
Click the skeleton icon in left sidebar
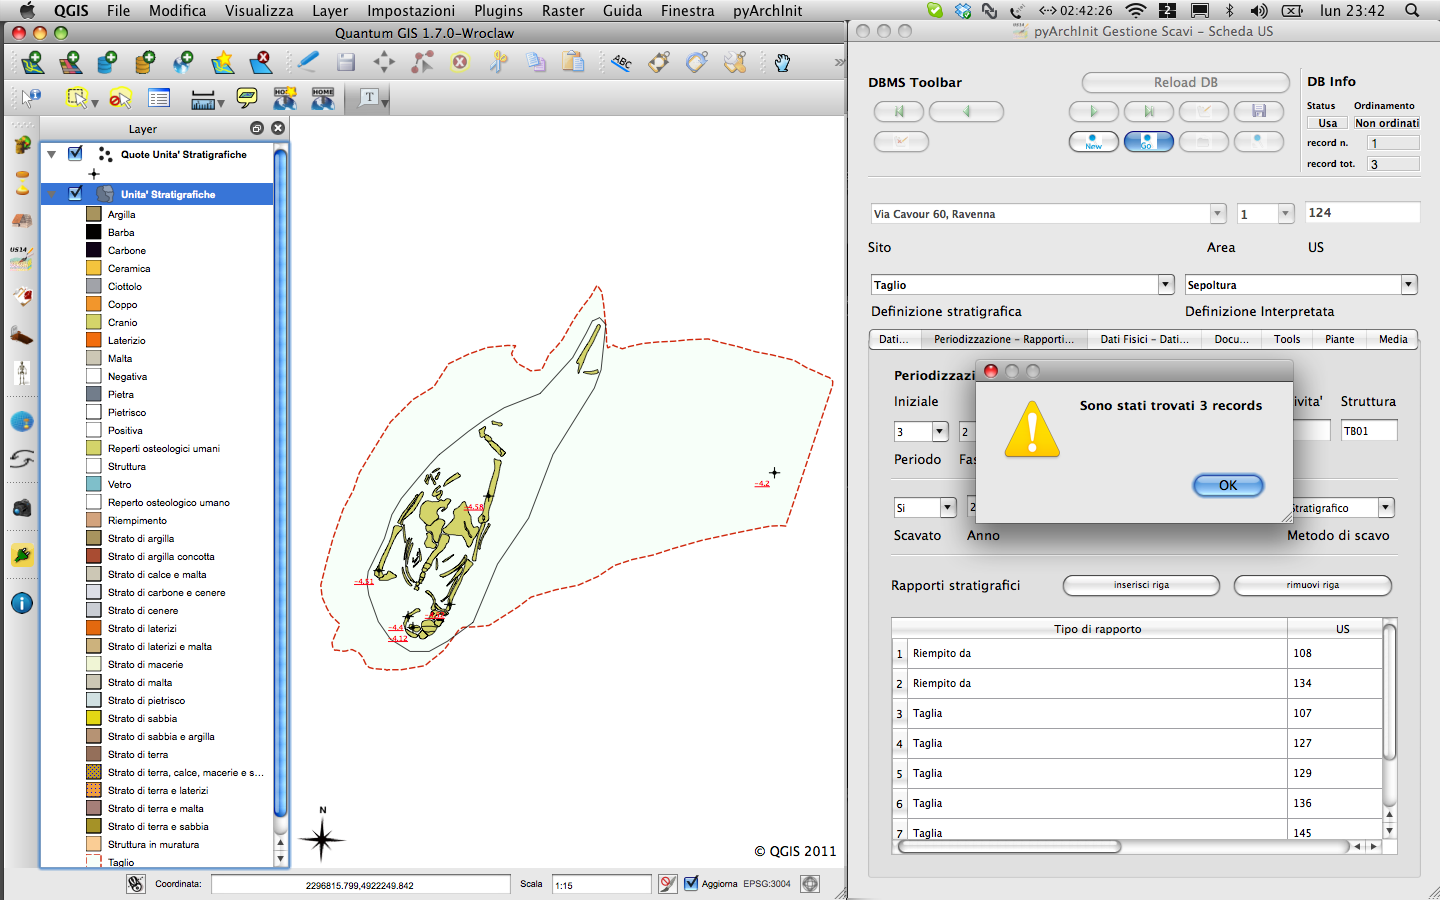pos(21,373)
